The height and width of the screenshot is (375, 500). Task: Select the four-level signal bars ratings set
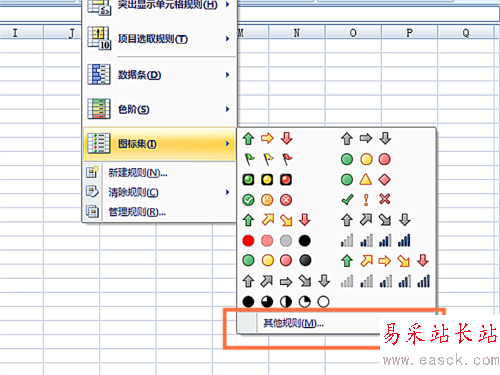pyautogui.click(x=375, y=241)
